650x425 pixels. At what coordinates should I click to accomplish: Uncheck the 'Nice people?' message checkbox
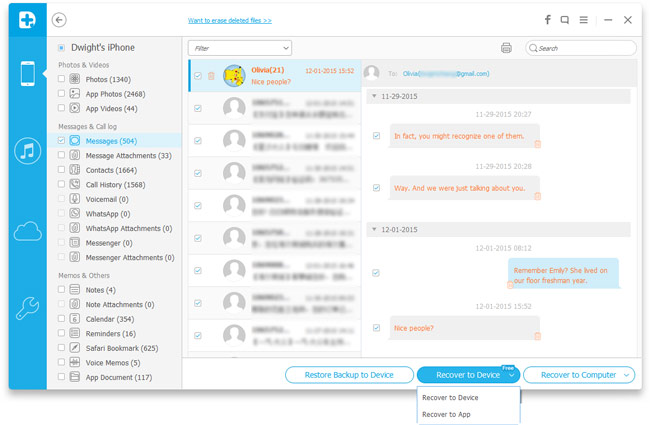tap(376, 328)
